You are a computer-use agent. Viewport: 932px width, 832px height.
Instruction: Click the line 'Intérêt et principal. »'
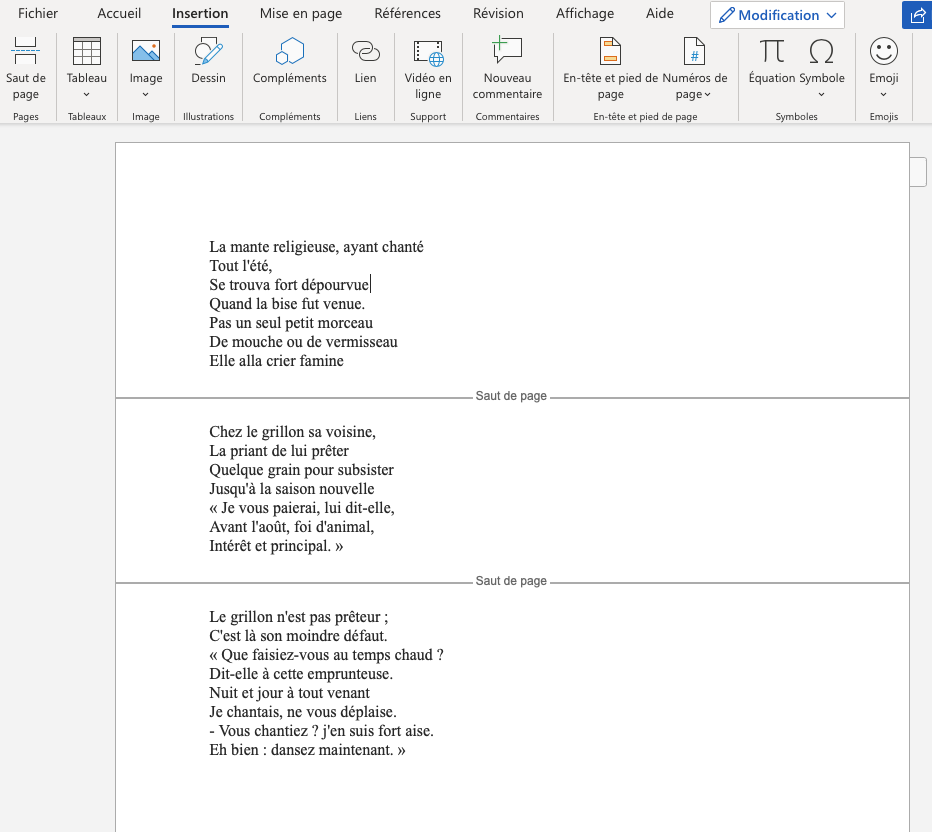276,546
